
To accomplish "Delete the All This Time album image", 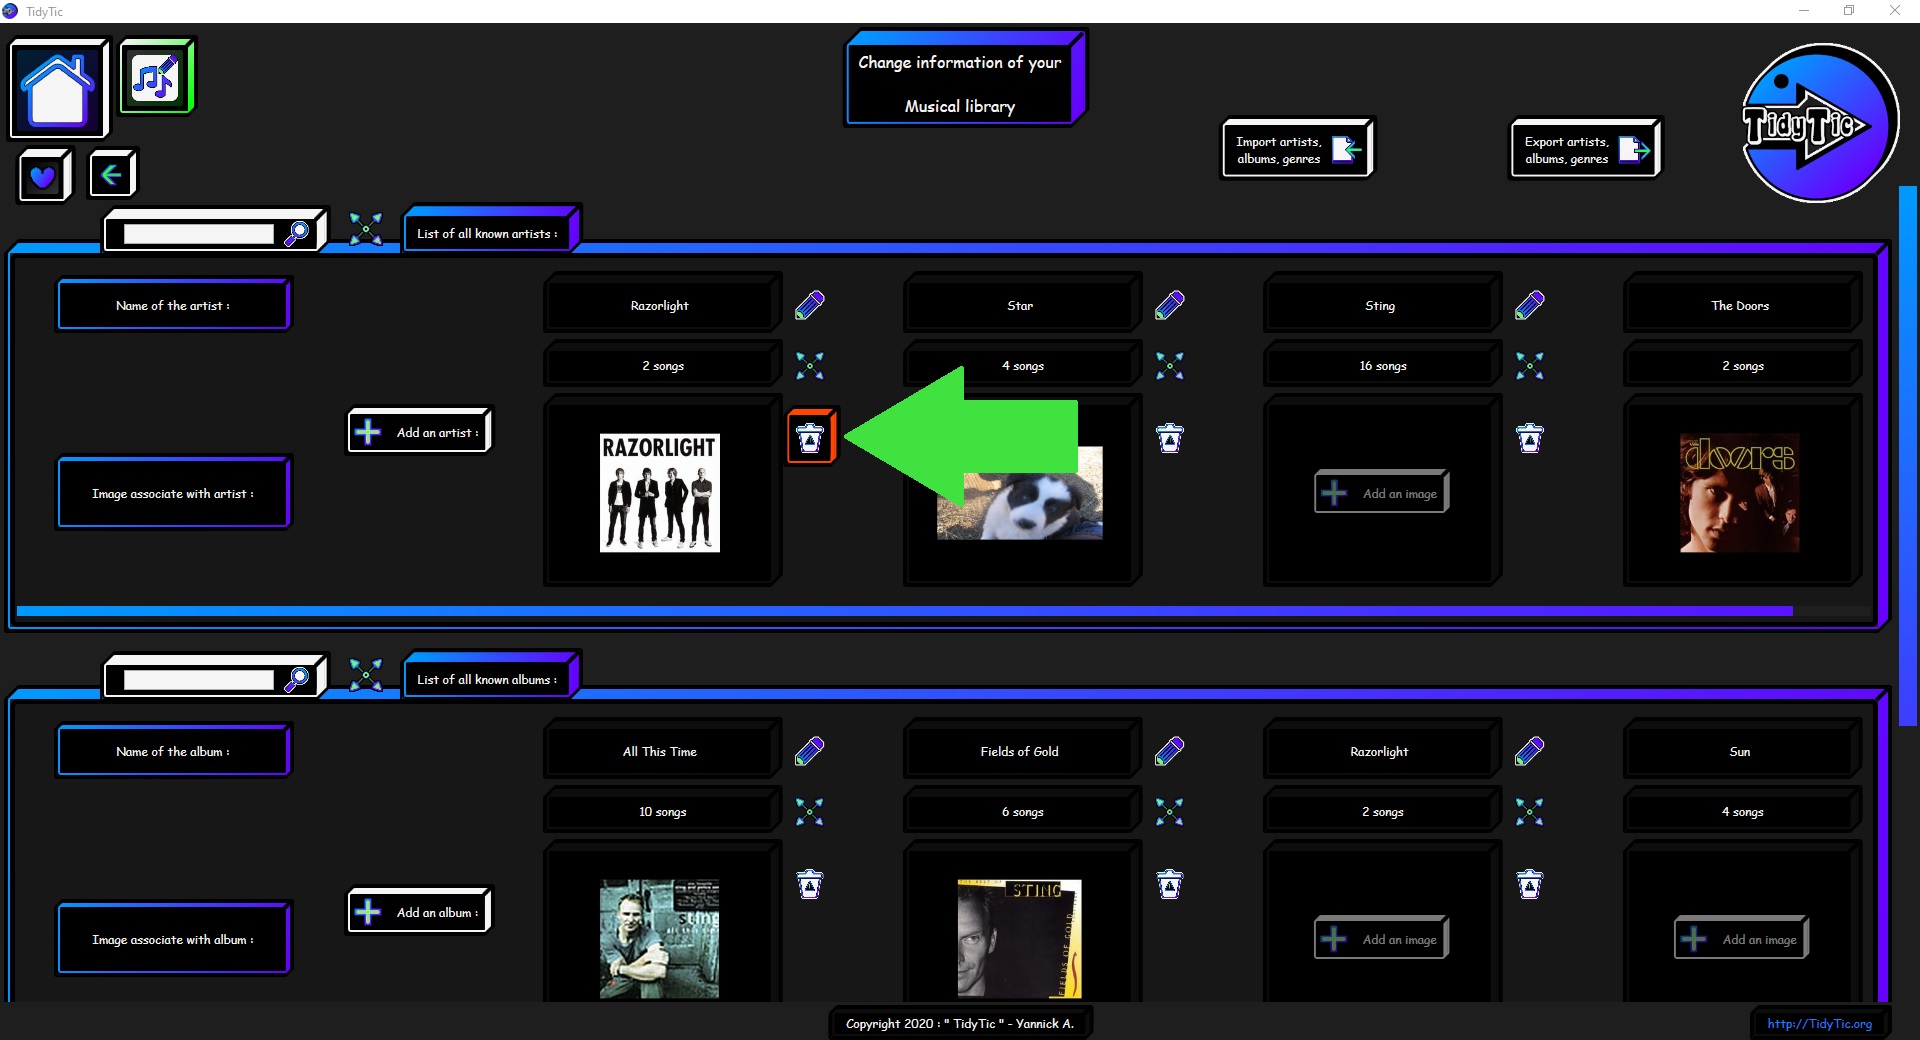I will pos(810,884).
